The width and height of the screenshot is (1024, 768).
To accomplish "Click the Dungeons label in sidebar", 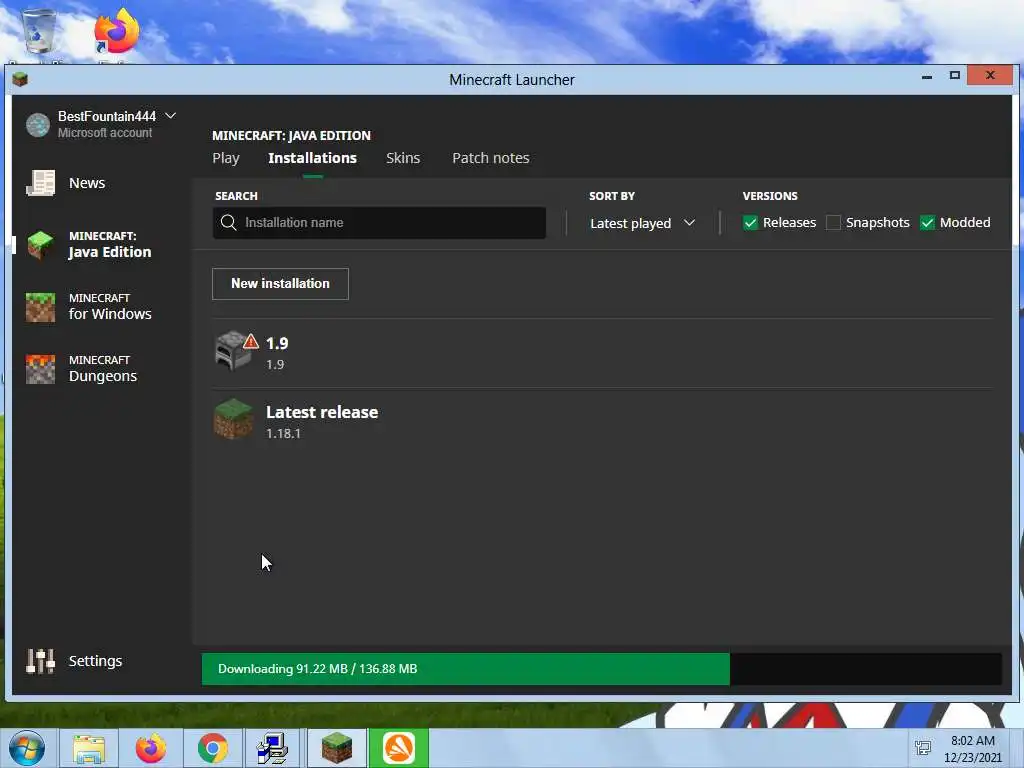I will tap(103, 376).
